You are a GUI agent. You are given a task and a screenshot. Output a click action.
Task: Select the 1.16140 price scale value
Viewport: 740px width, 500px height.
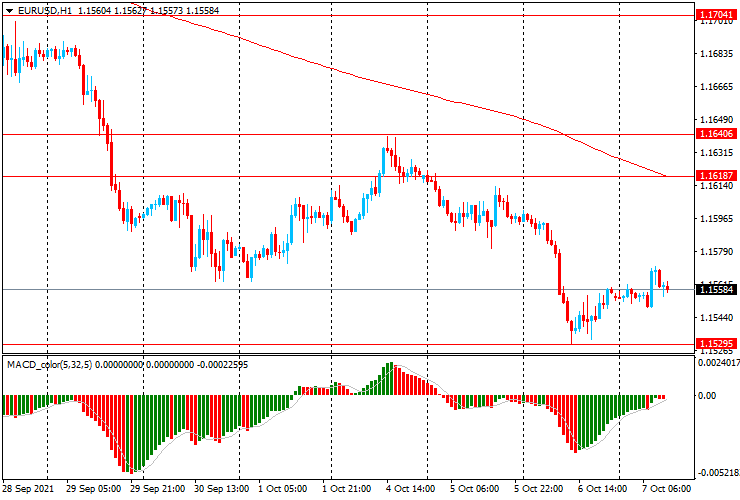(x=717, y=186)
